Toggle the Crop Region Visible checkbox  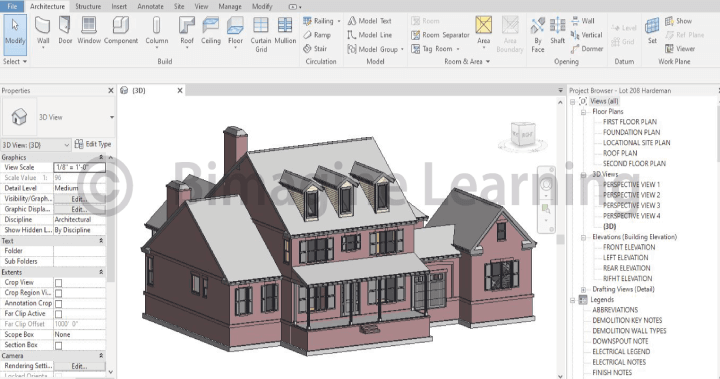58,293
